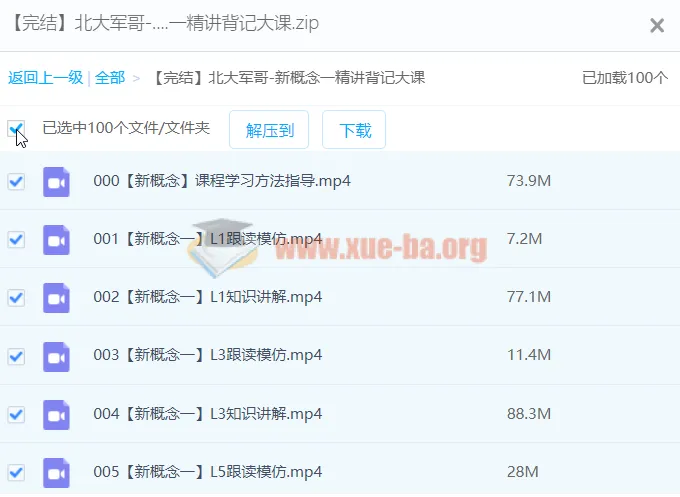680x497 pixels.
Task: Open file 001【新概念一】L1跟读模仿.mp4
Action: [207, 239]
